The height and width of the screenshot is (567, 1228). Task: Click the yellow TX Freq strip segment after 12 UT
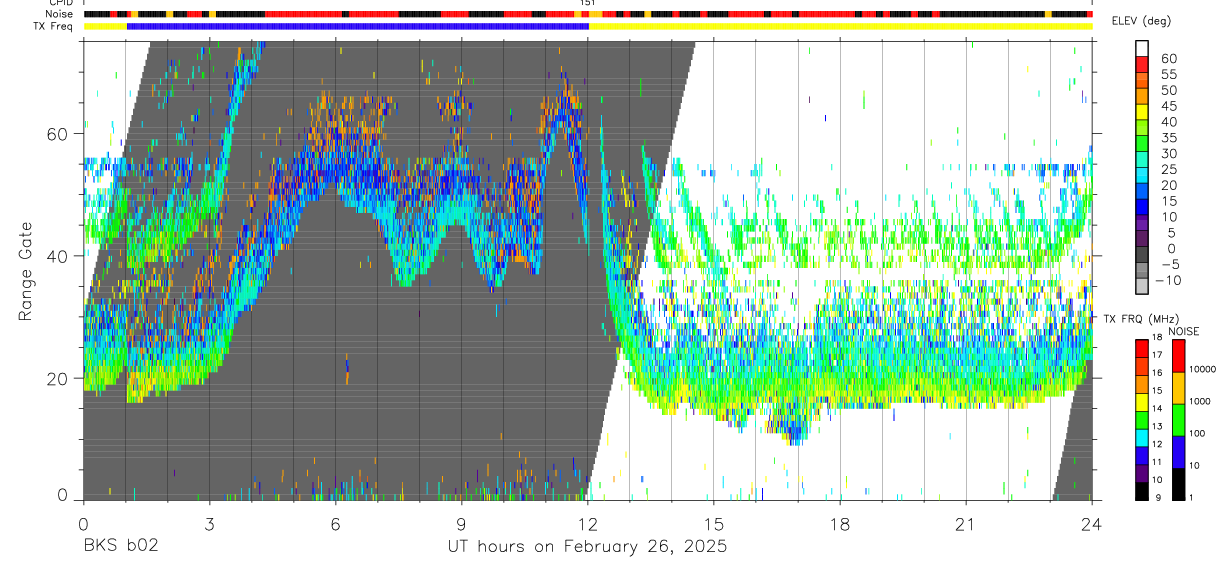(841, 26)
